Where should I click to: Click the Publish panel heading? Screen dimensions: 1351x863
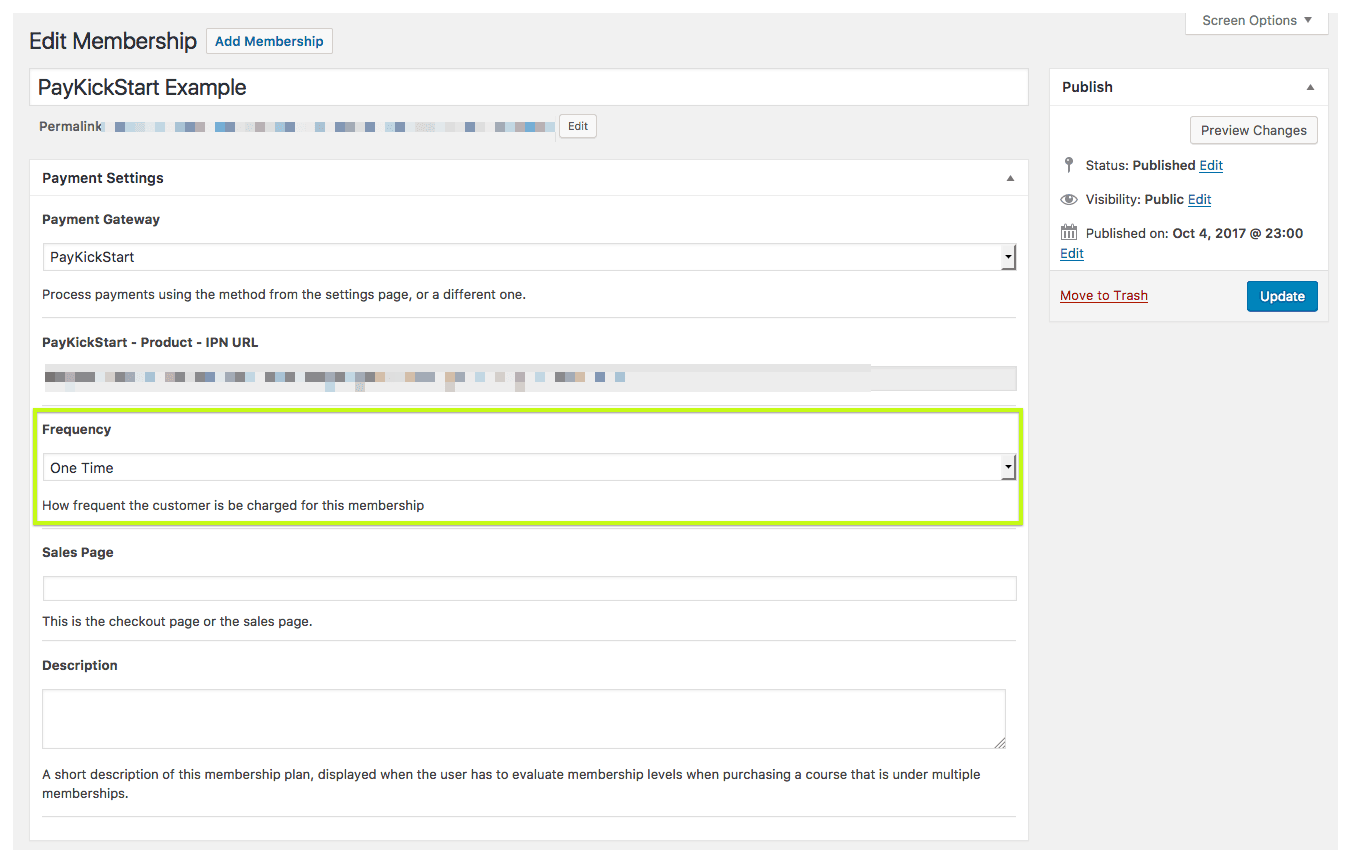pyautogui.click(x=1087, y=87)
